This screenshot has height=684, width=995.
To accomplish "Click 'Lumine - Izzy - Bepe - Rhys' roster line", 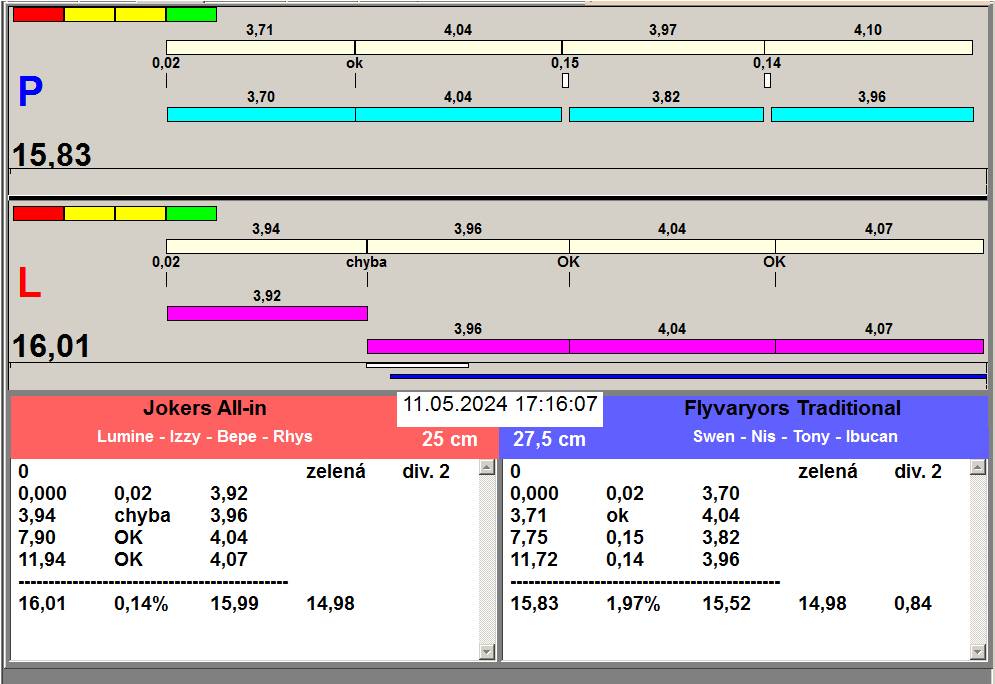I will [x=204, y=437].
